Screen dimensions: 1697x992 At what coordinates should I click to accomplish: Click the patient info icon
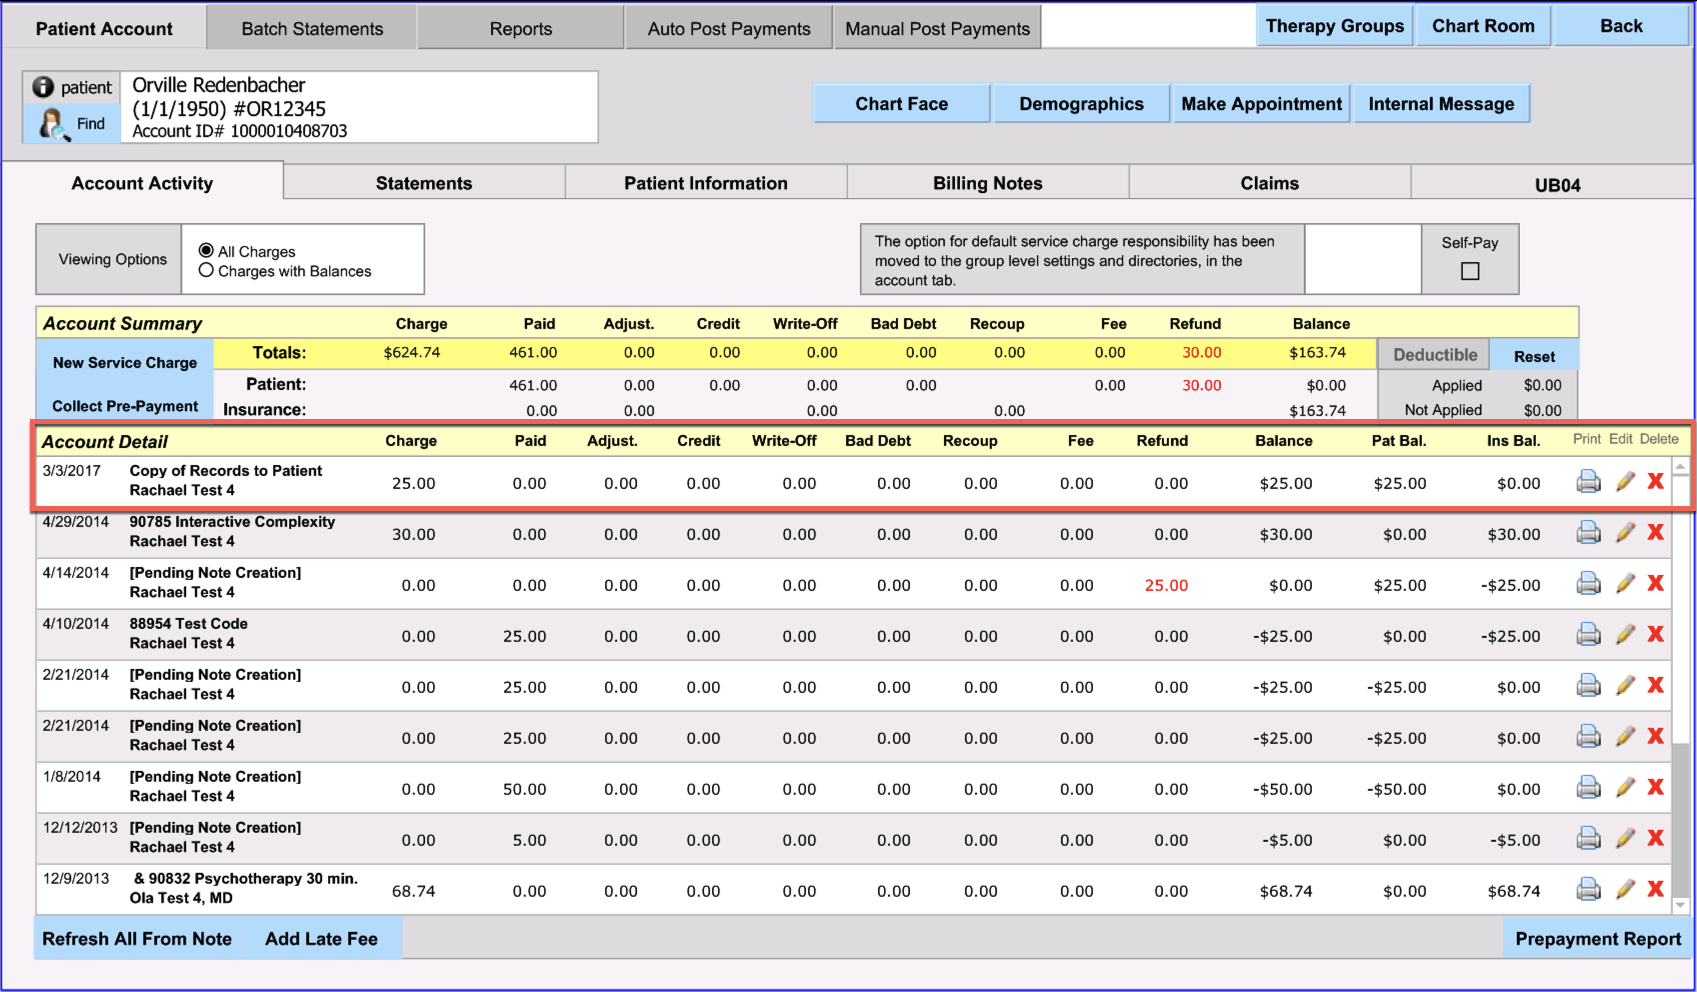(43, 87)
